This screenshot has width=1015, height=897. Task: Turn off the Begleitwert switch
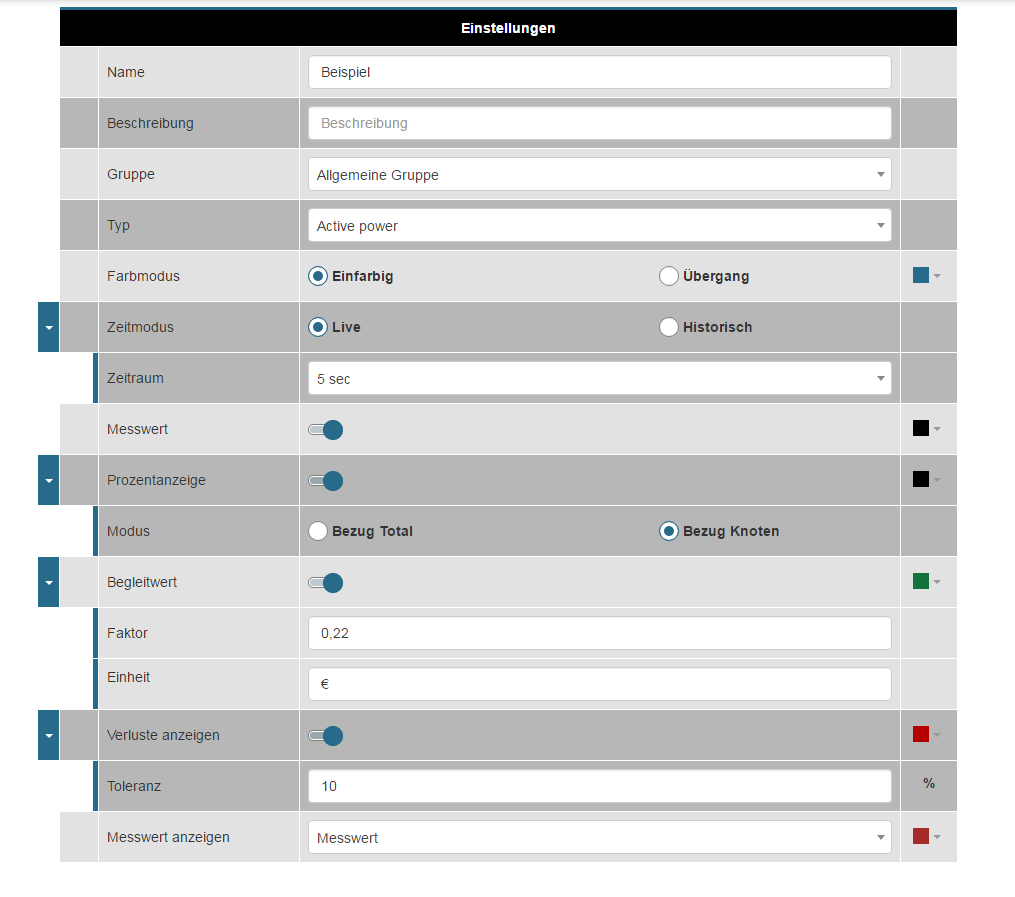[x=326, y=583]
